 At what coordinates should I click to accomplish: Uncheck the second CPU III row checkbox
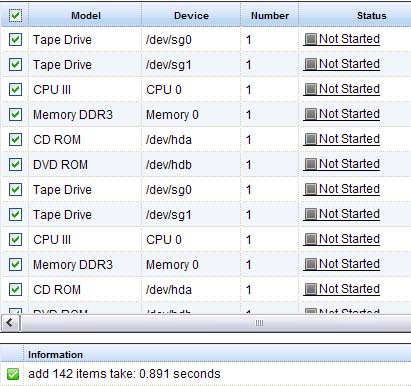coord(15,239)
